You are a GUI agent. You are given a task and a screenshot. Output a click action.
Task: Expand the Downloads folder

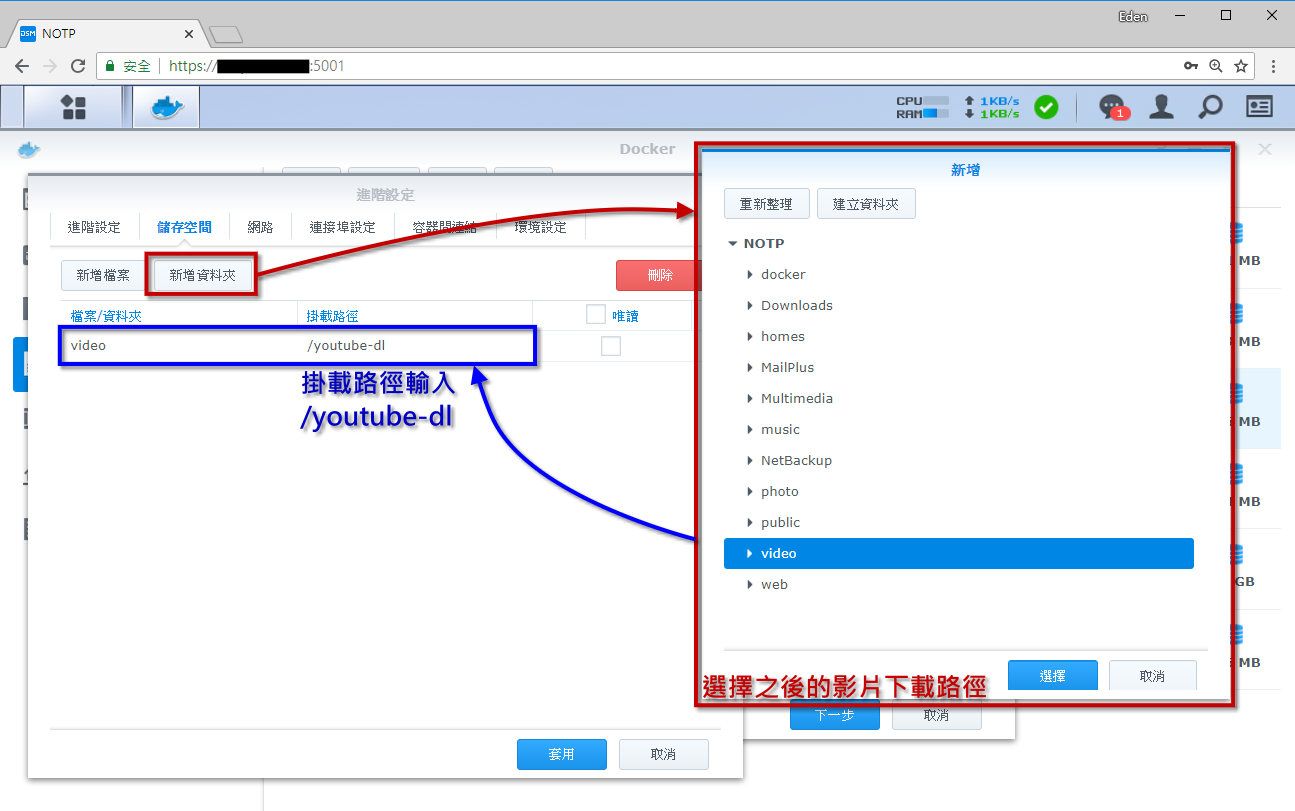pyautogui.click(x=750, y=305)
